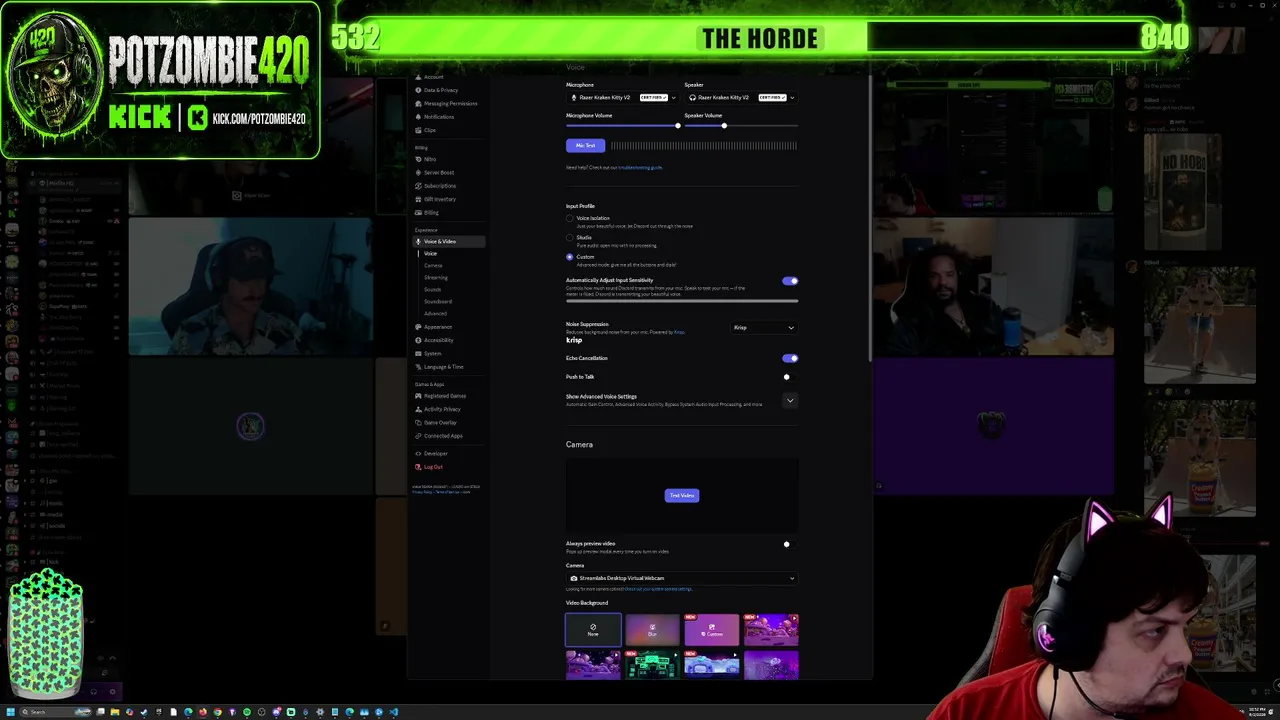The width and height of the screenshot is (1280, 720).
Task: Click the Log Out icon
Action: pyautogui.click(x=418, y=467)
